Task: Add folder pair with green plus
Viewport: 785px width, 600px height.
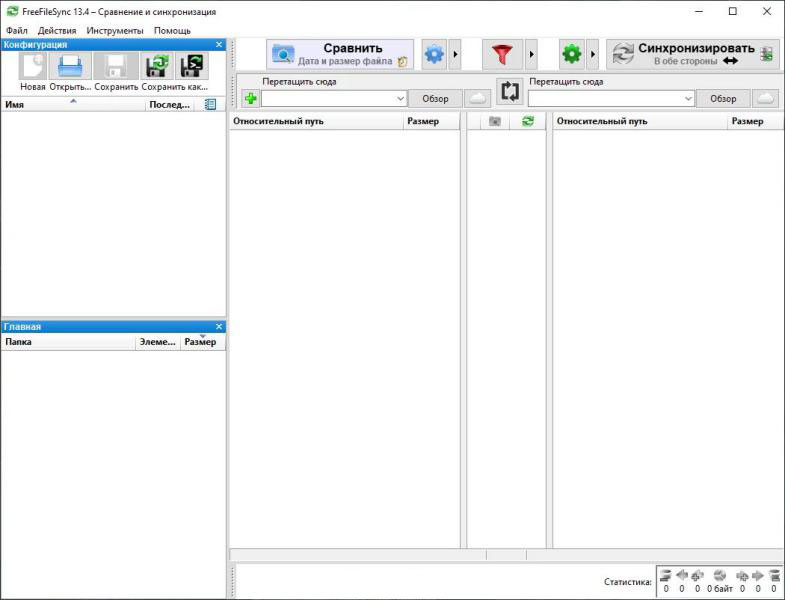Action: point(250,98)
